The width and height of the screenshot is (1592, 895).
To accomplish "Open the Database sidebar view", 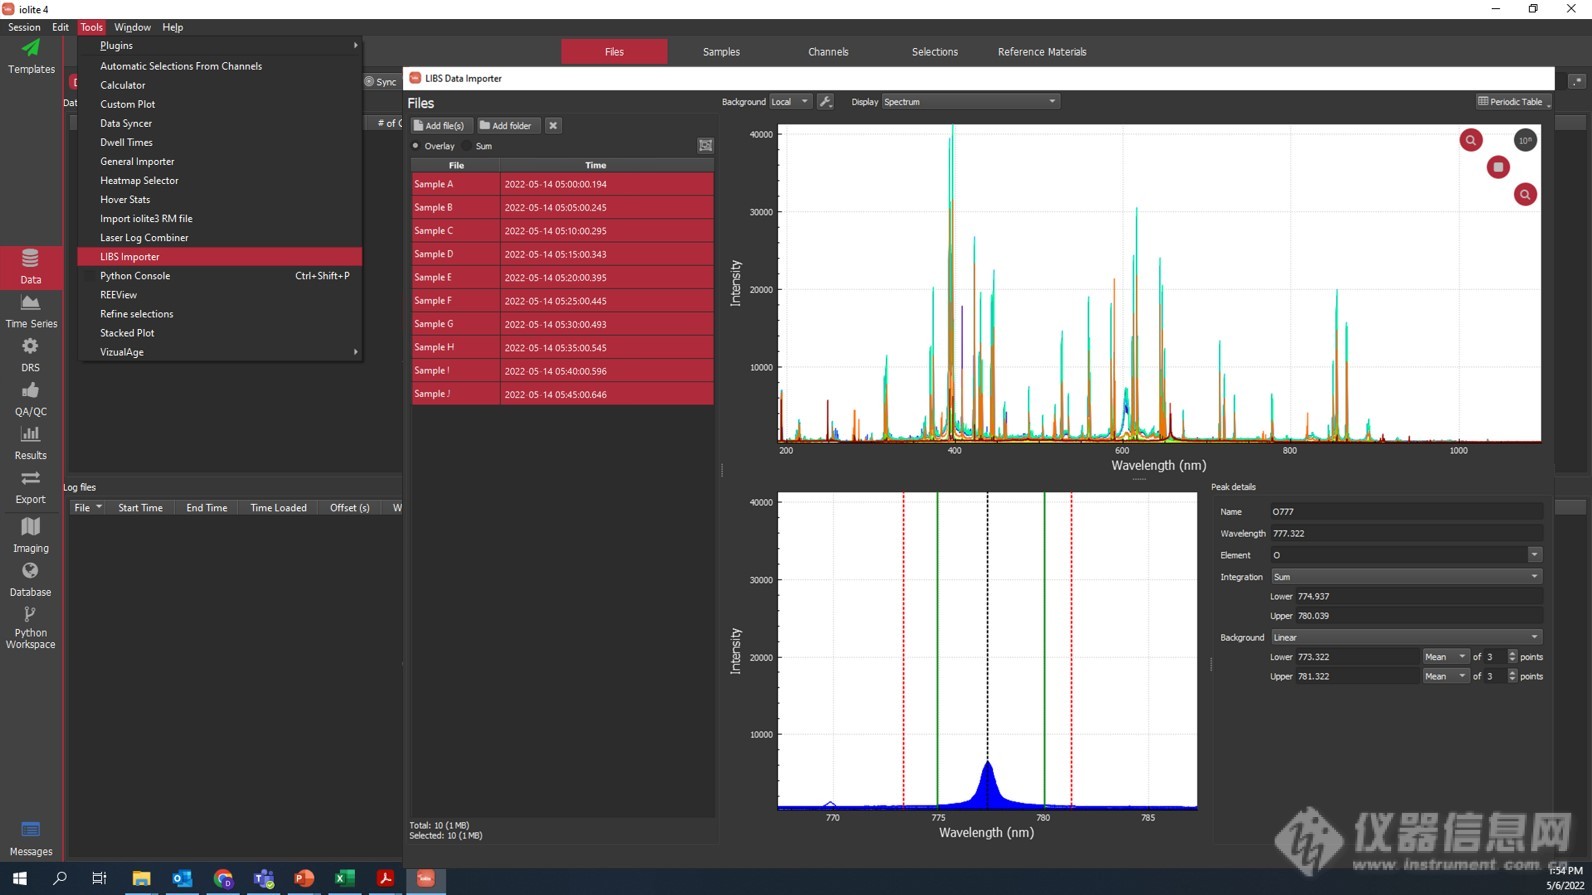I will click(x=31, y=579).
